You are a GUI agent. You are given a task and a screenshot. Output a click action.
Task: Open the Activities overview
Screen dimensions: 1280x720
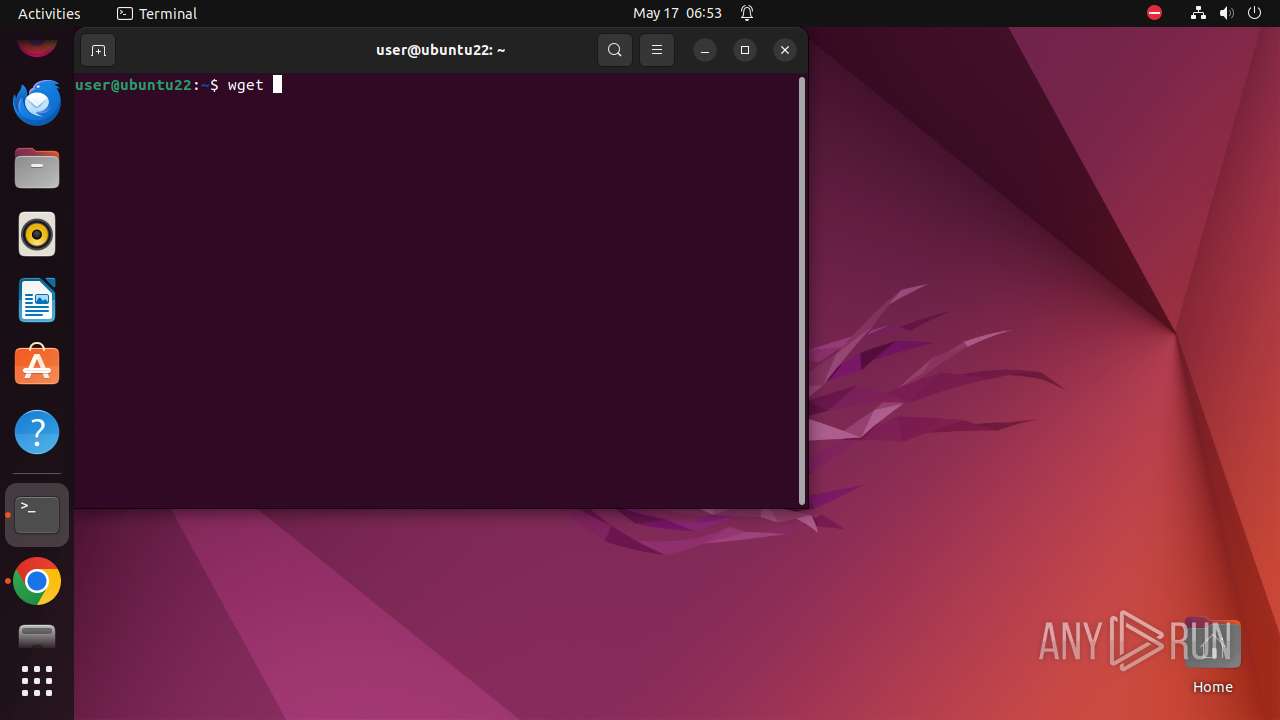(x=49, y=13)
